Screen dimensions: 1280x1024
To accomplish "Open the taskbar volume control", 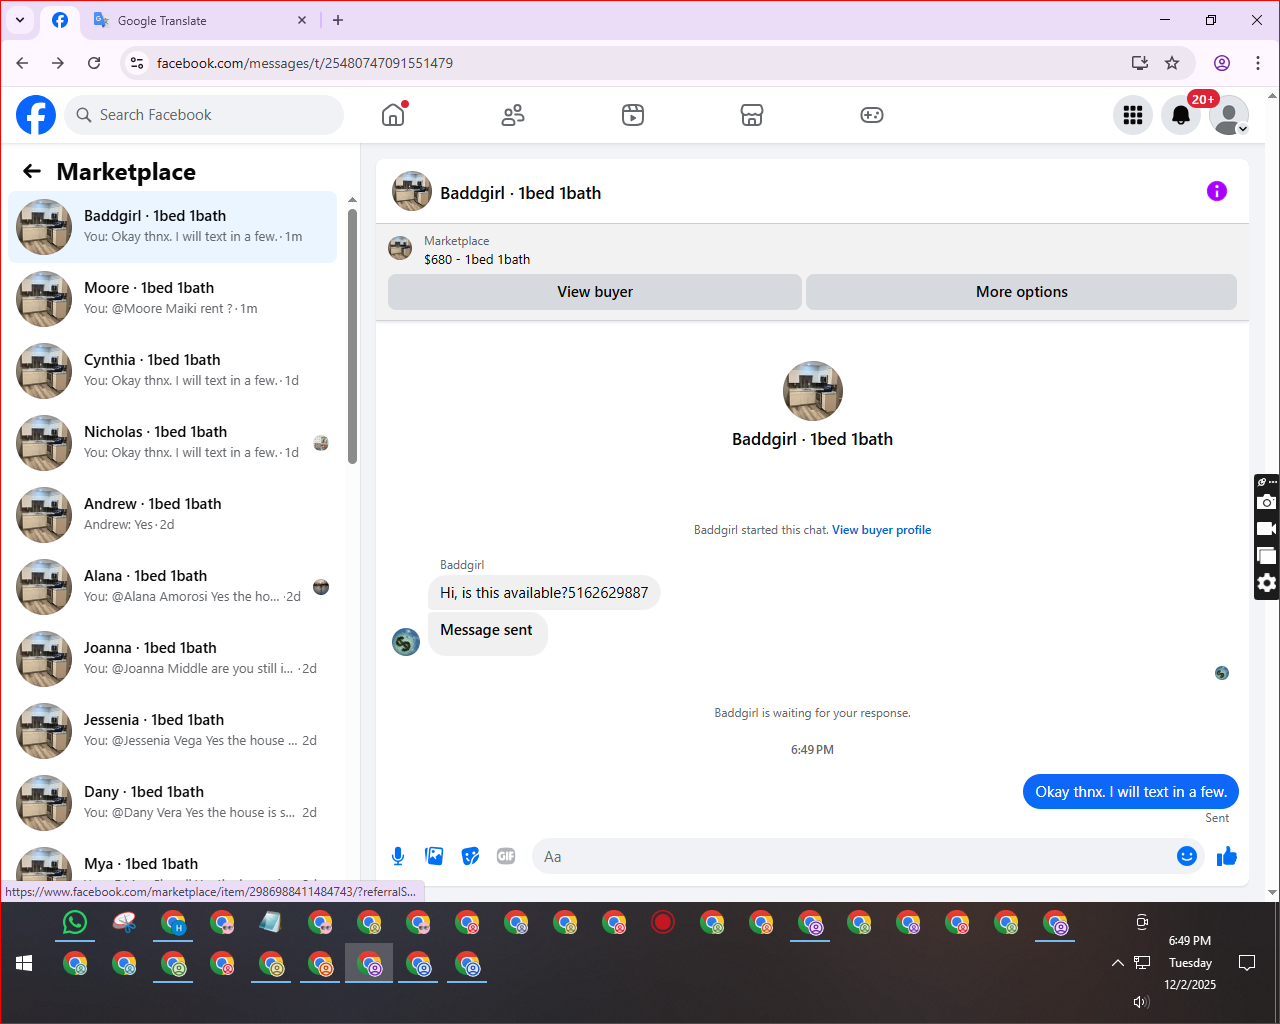I will click(x=1141, y=1002).
